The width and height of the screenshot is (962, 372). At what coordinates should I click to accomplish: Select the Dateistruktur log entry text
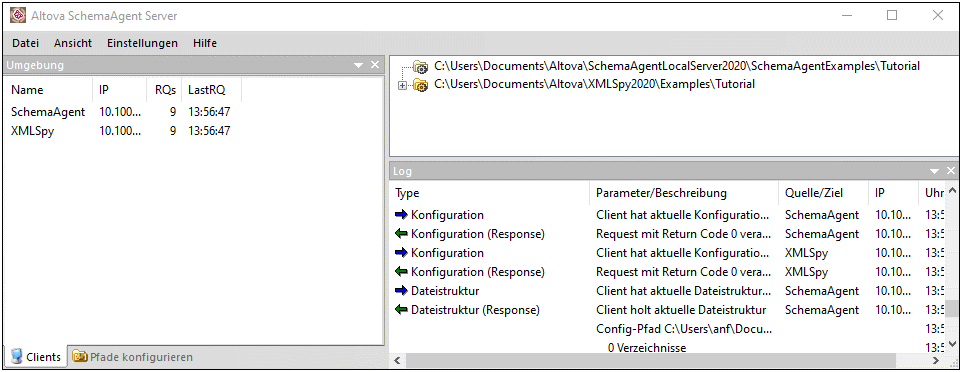point(445,291)
